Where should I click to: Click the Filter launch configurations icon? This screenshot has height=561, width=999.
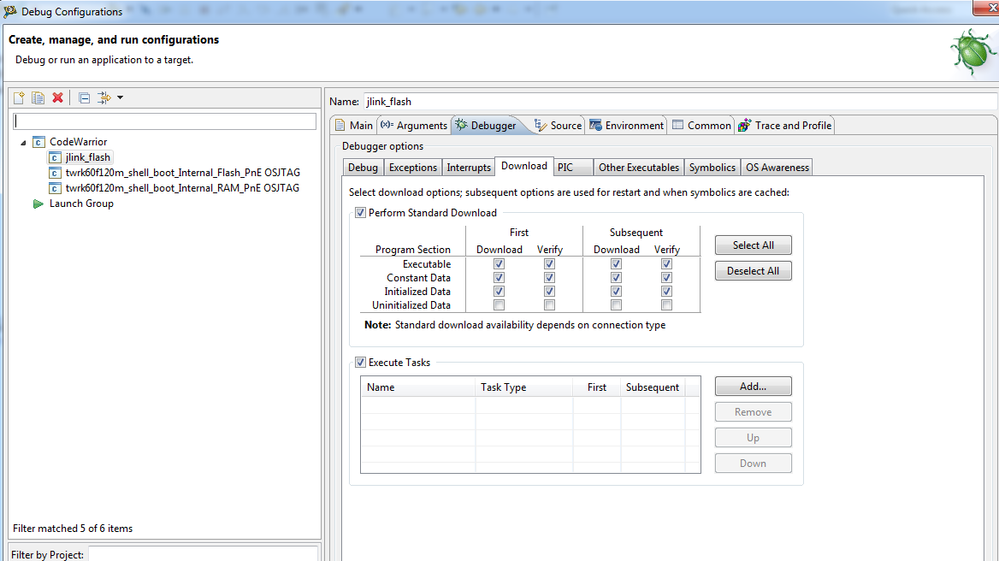(104, 97)
